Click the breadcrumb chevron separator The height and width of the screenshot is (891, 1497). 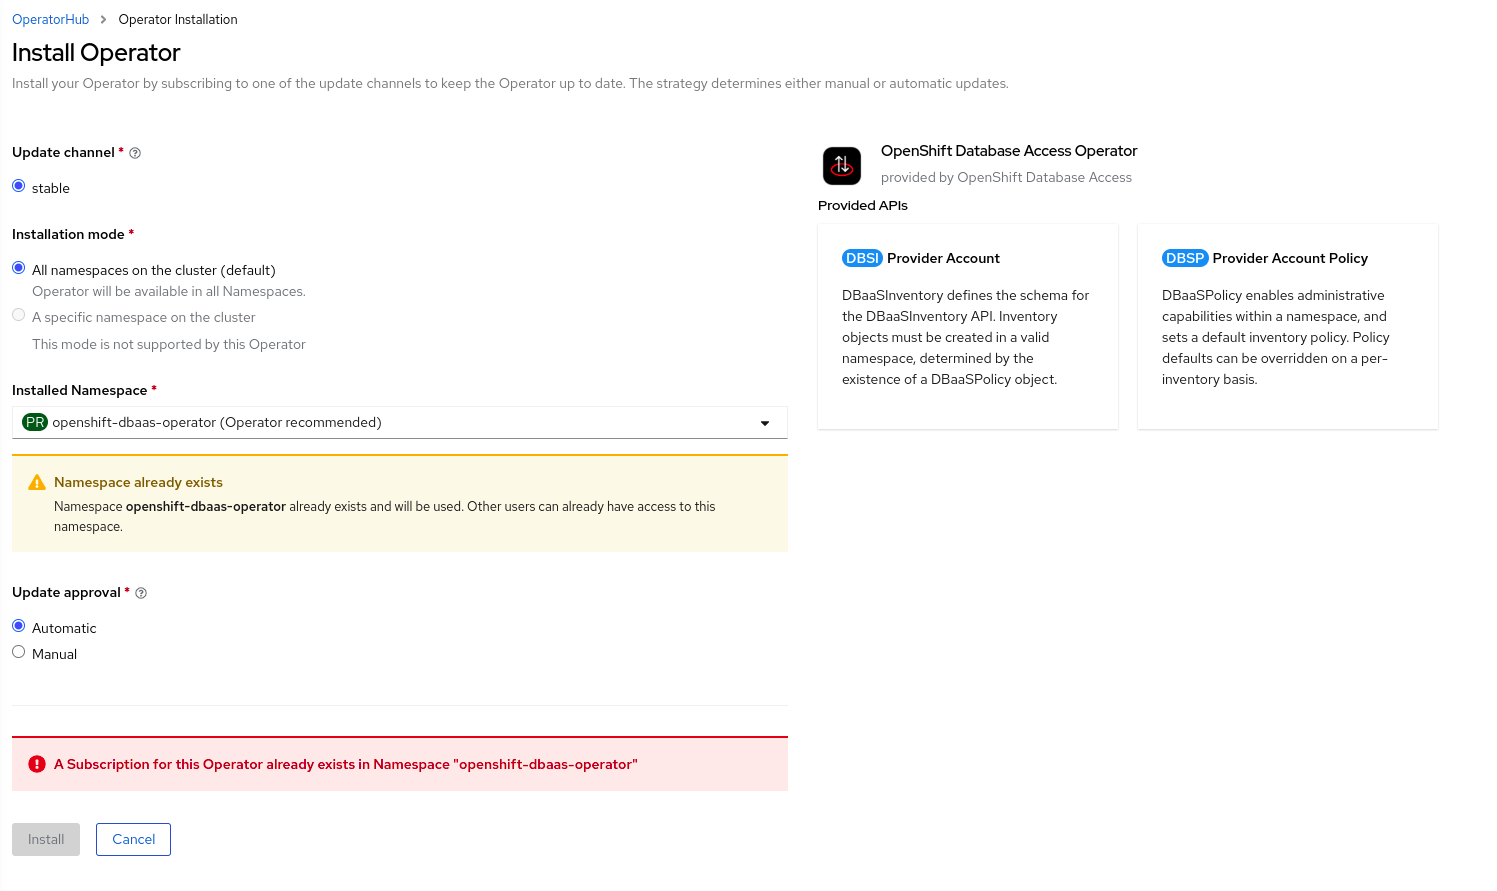coord(103,19)
